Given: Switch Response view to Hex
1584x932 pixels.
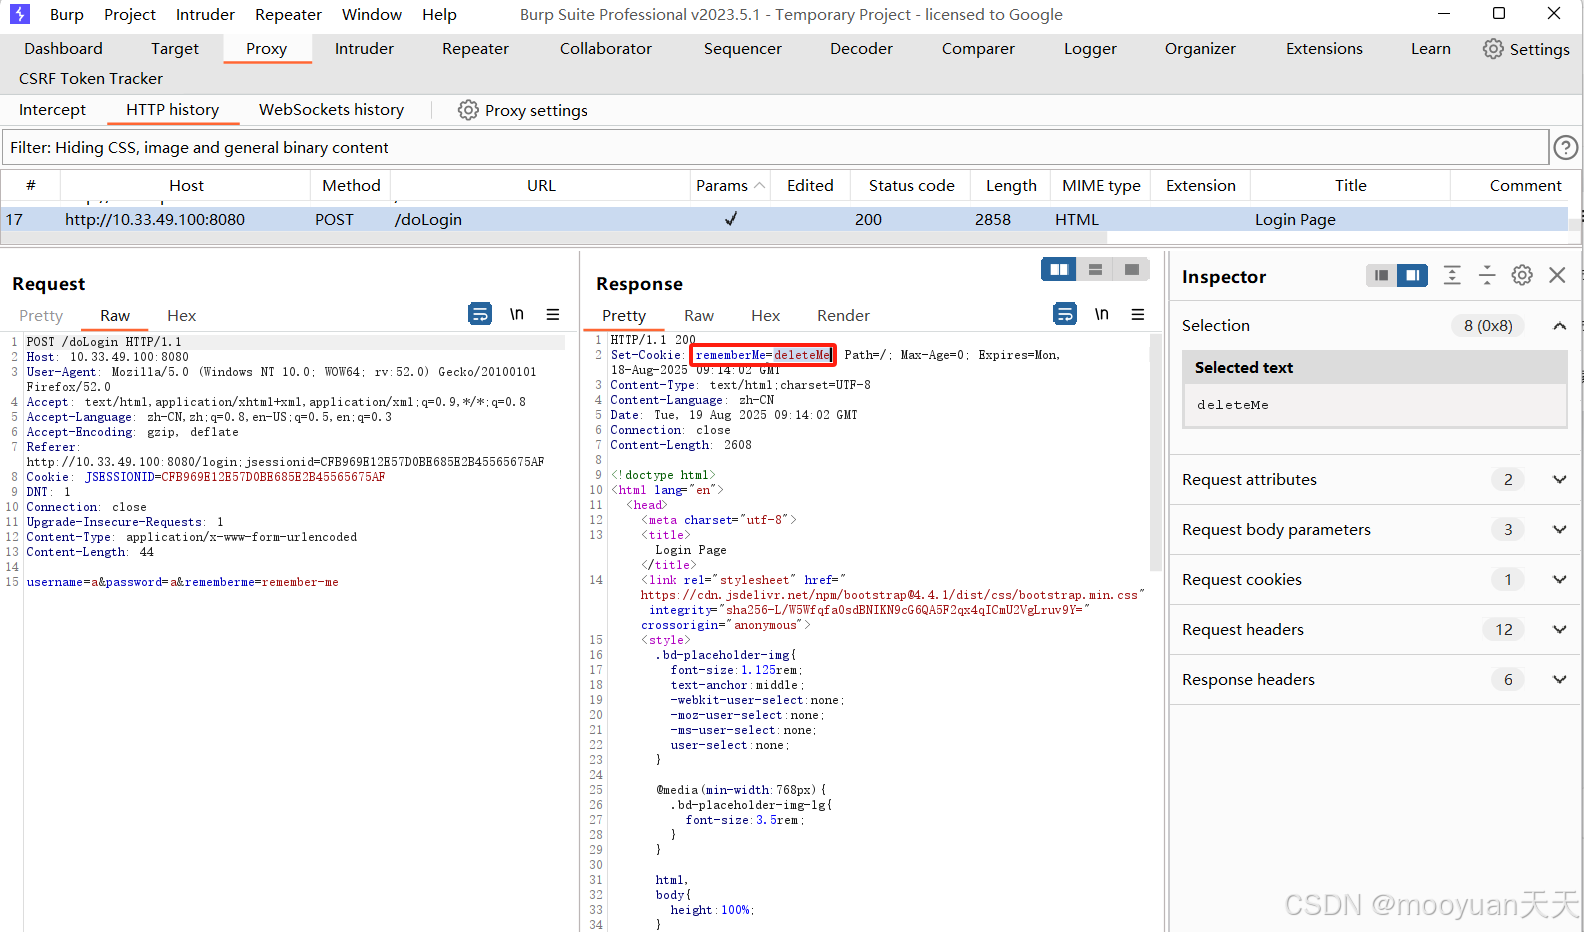Looking at the screenshot, I should click(765, 315).
